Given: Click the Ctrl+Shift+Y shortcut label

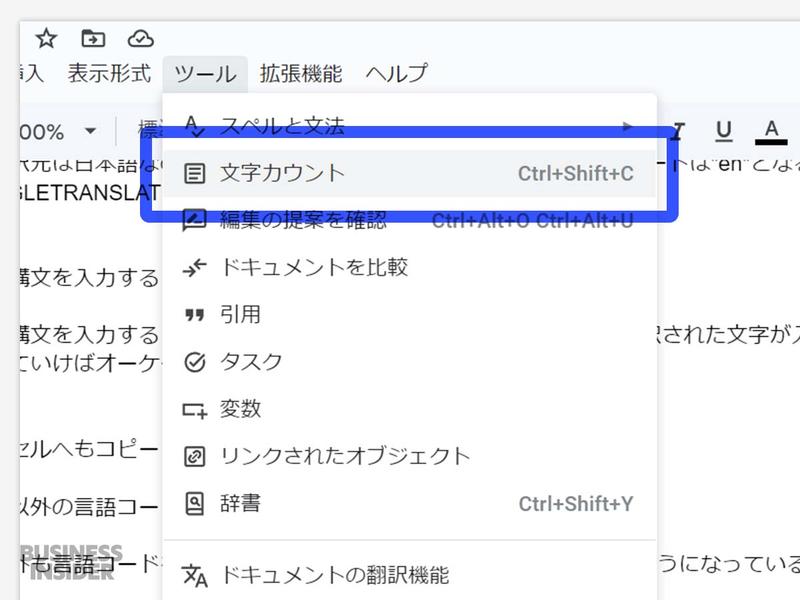Looking at the screenshot, I should coord(576,504).
